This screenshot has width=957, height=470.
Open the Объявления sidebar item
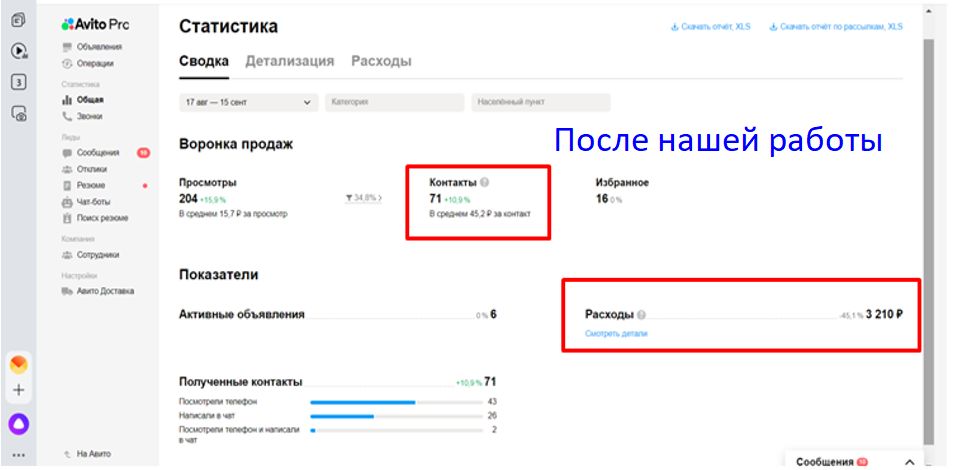point(92,47)
